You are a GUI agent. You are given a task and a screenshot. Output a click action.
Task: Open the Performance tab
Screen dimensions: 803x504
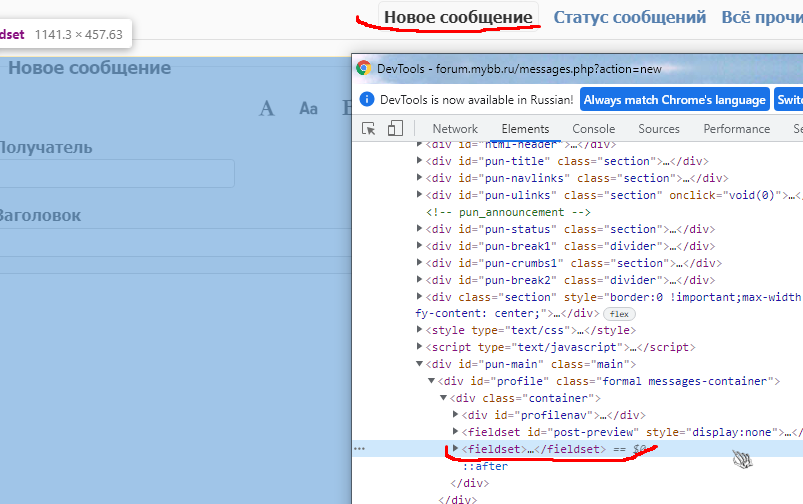coord(736,129)
